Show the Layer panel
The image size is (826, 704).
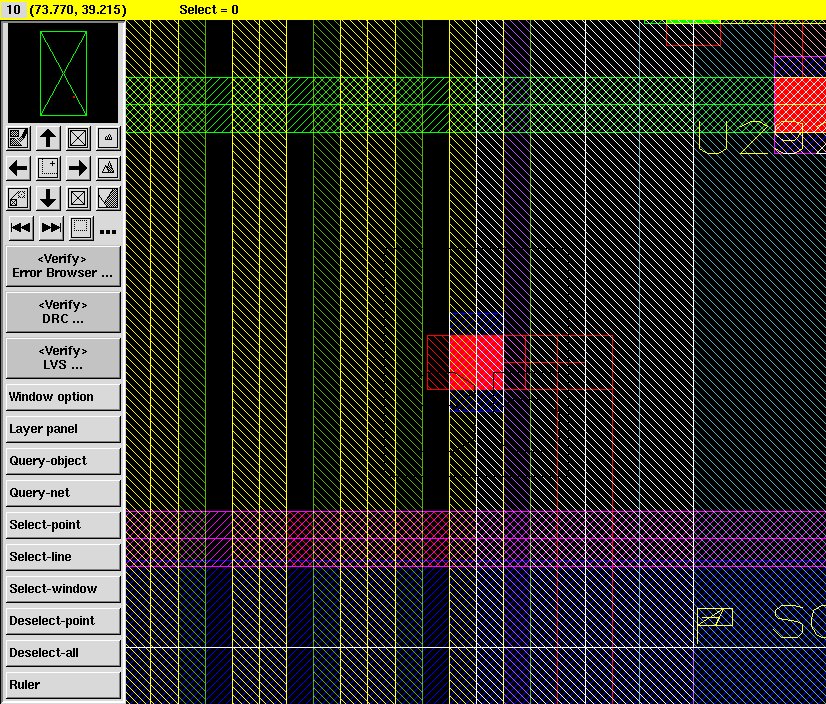[63, 429]
